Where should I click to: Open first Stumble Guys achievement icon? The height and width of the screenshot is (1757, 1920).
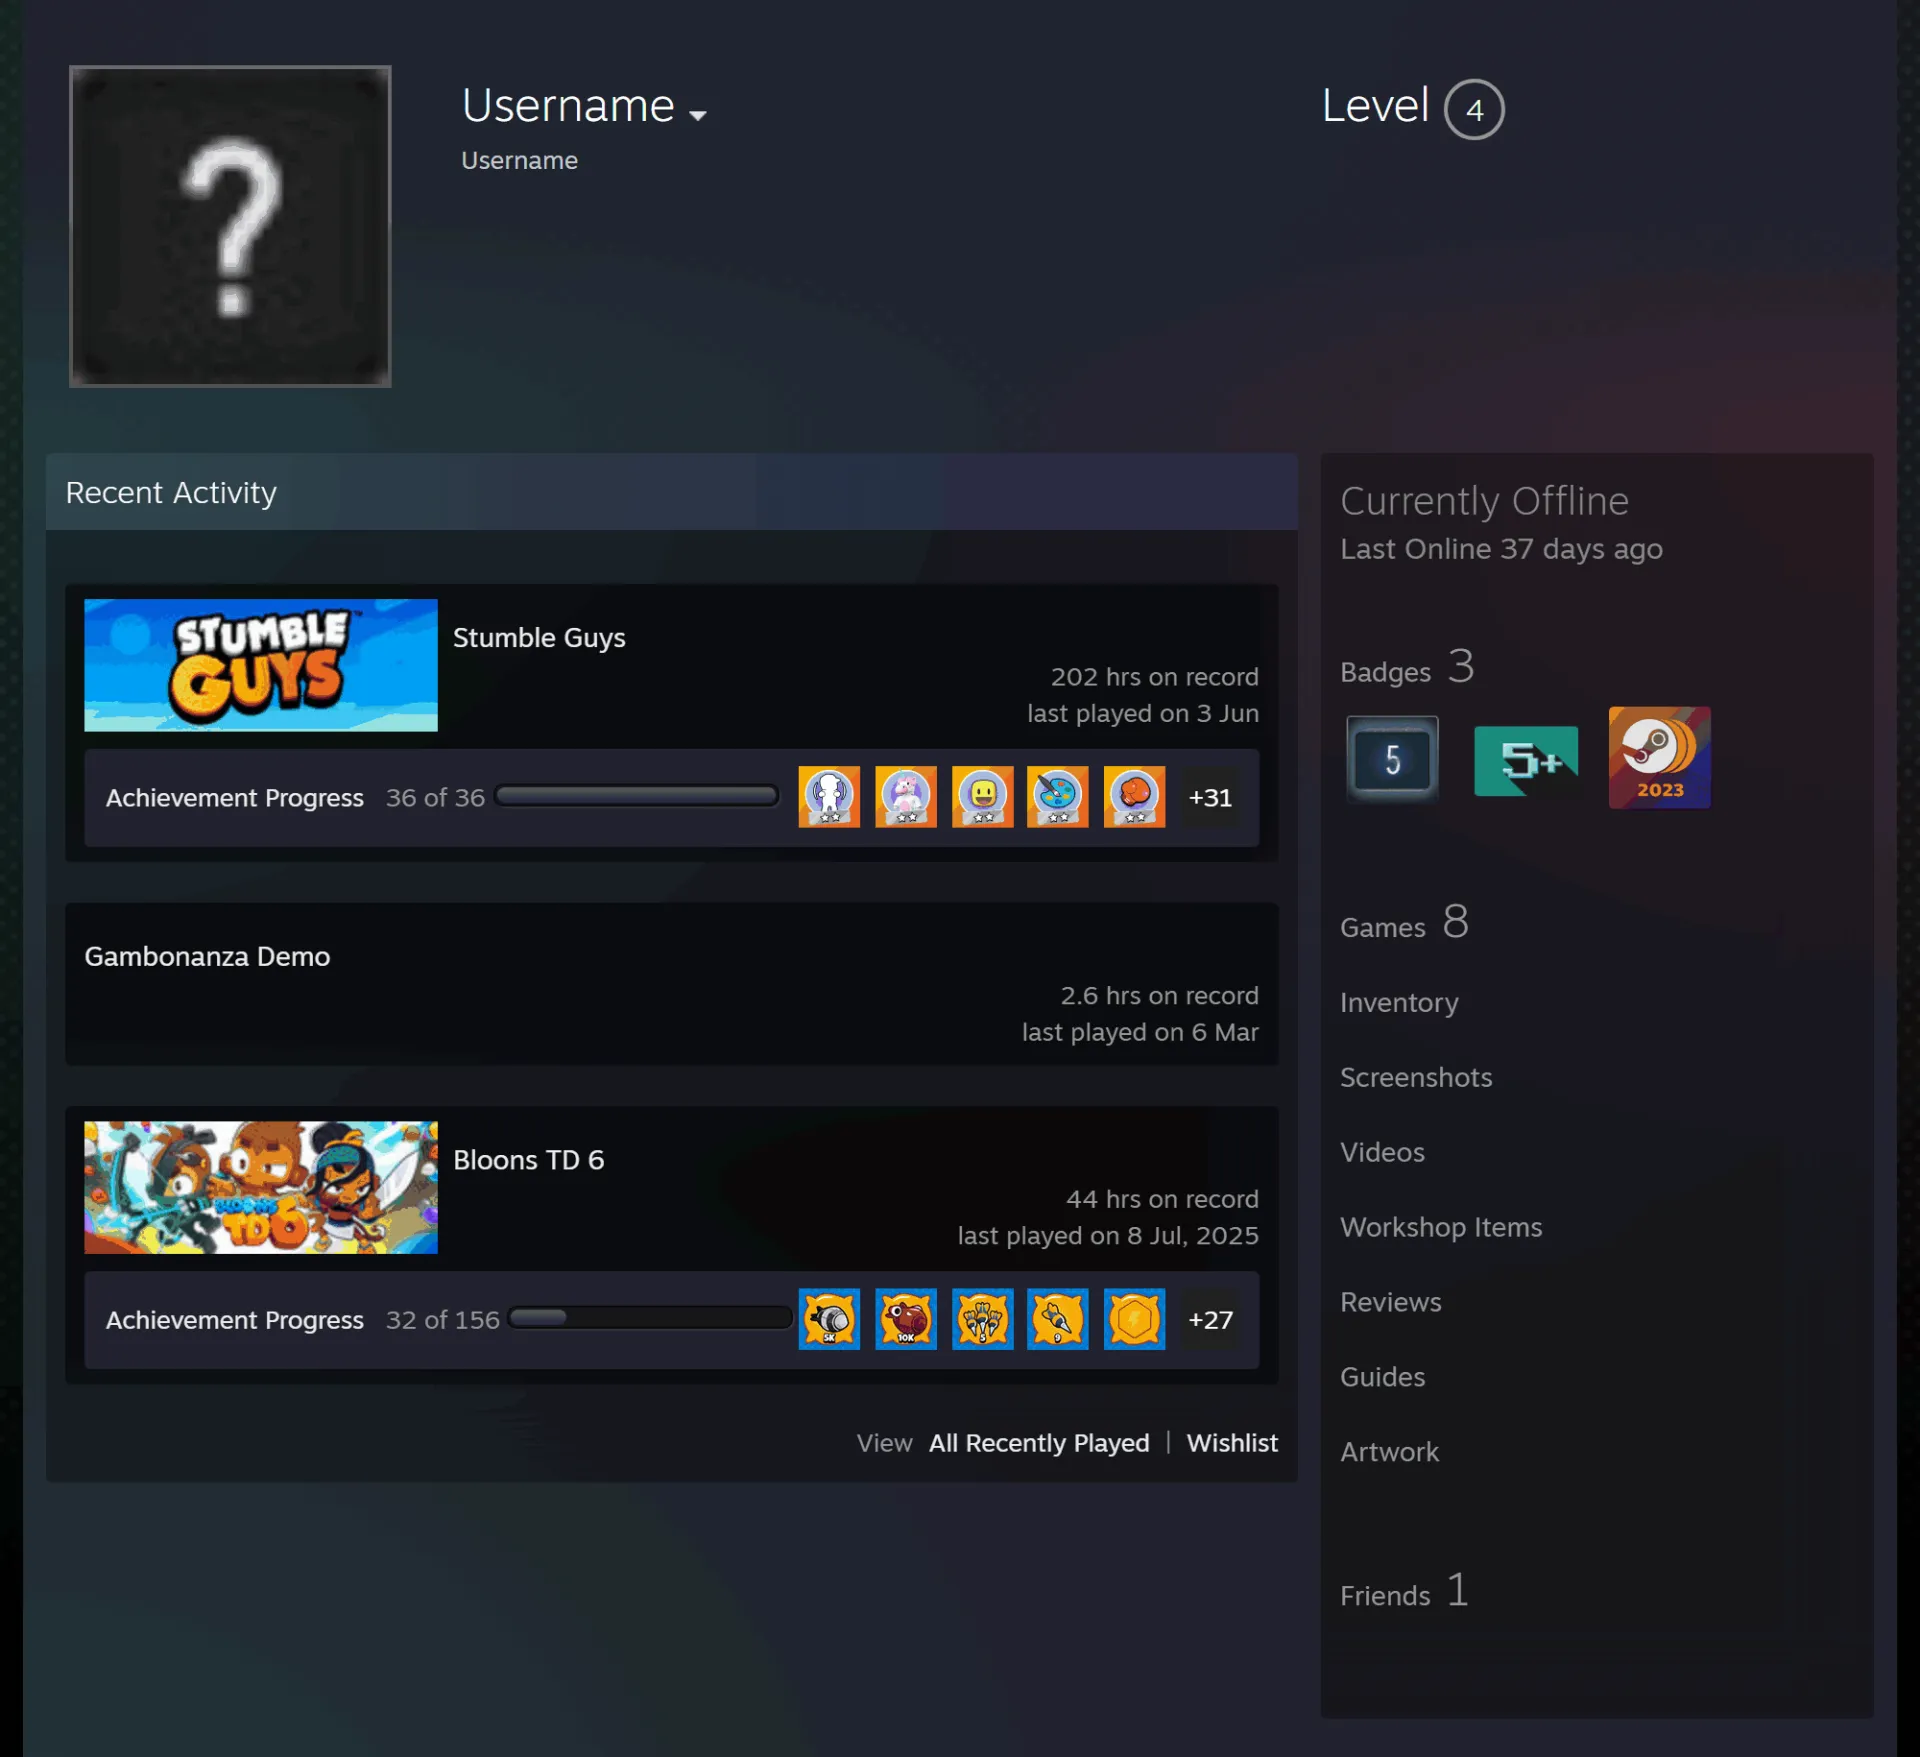(829, 797)
